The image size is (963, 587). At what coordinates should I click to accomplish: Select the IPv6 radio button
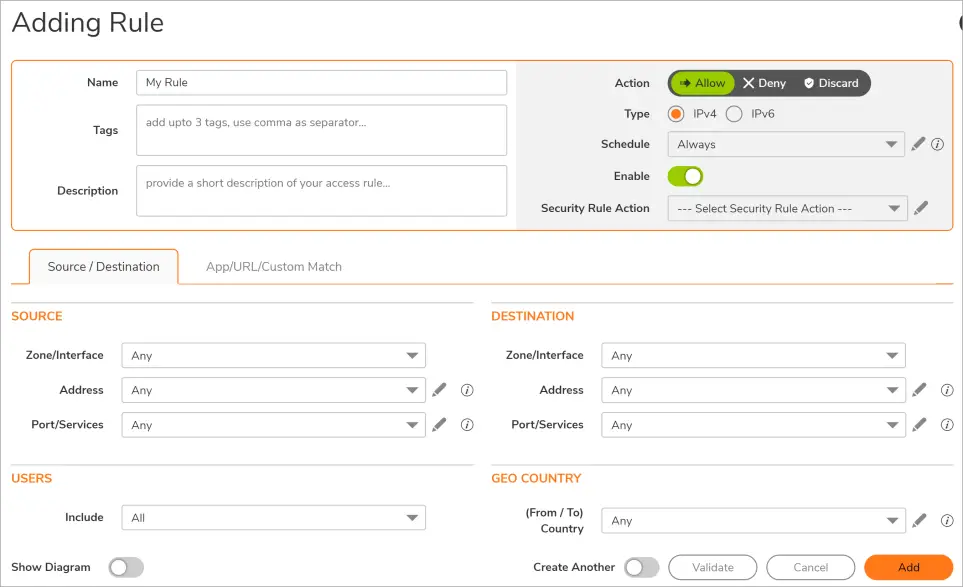[734, 114]
